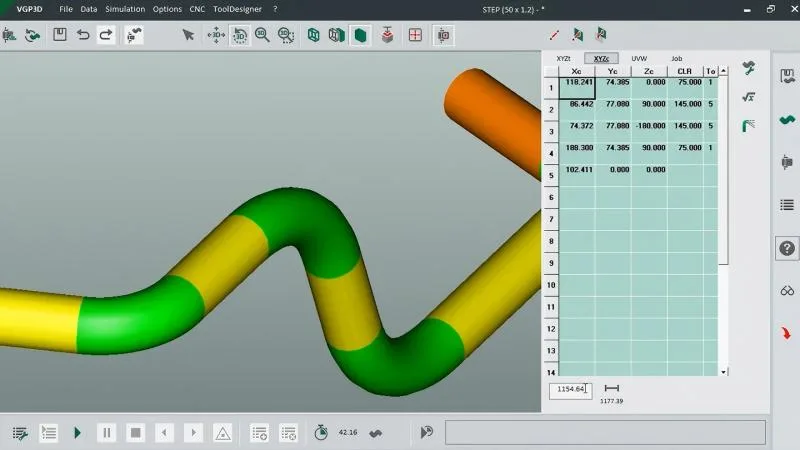800x450 pixels.
Task: Switch to the XYZc tab
Action: pos(601,59)
